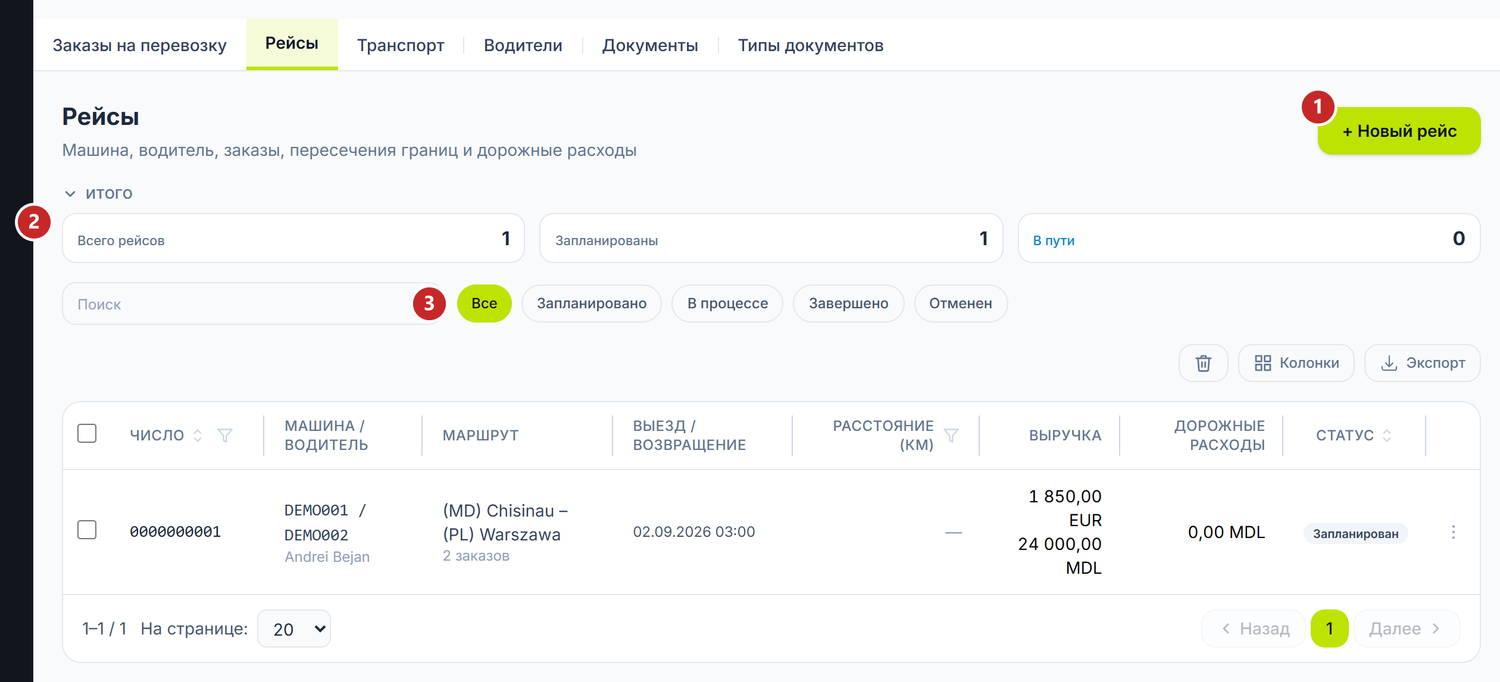Viewport: 1500px width, 682px height.
Task: Click the Назад pagination button
Action: click(x=1254, y=629)
